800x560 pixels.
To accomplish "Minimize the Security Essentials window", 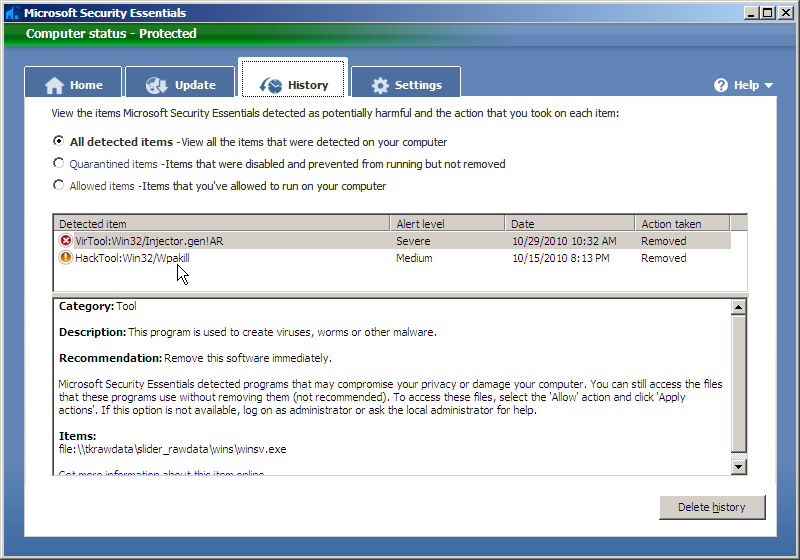I will [x=751, y=13].
